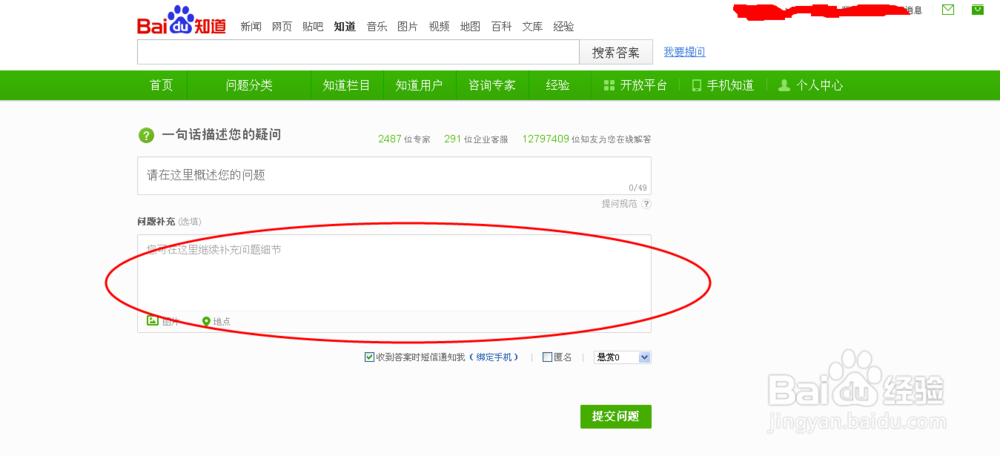The height and width of the screenshot is (456, 1000).
Task: Open the 知道用户 nav item
Action: [419, 85]
